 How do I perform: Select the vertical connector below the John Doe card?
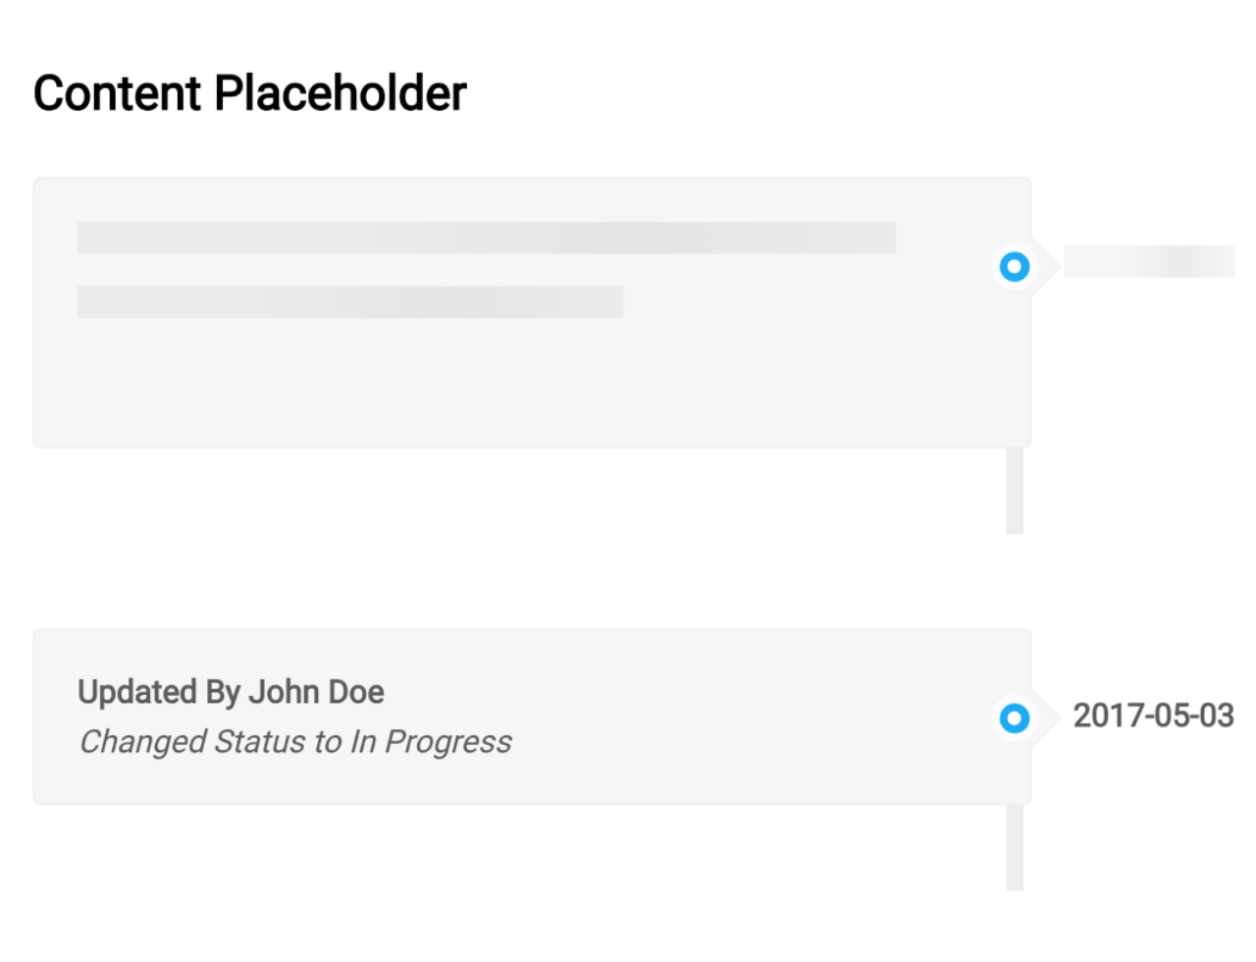coord(1014,847)
